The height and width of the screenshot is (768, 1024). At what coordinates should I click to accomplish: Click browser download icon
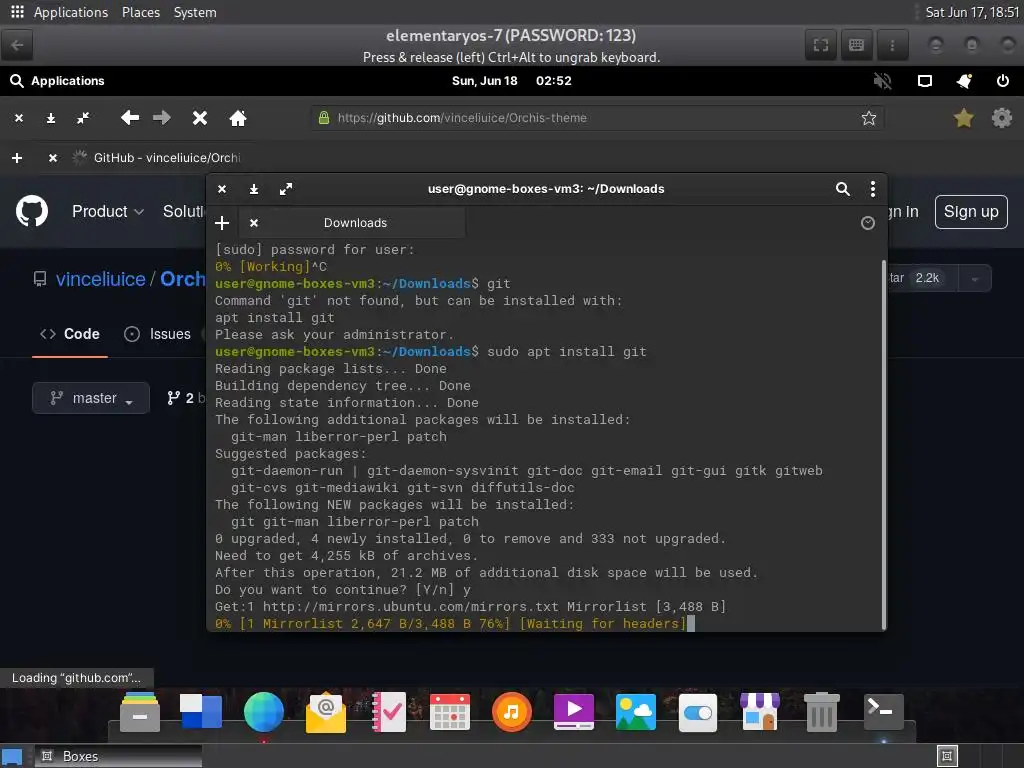pyautogui.click(x=50, y=118)
